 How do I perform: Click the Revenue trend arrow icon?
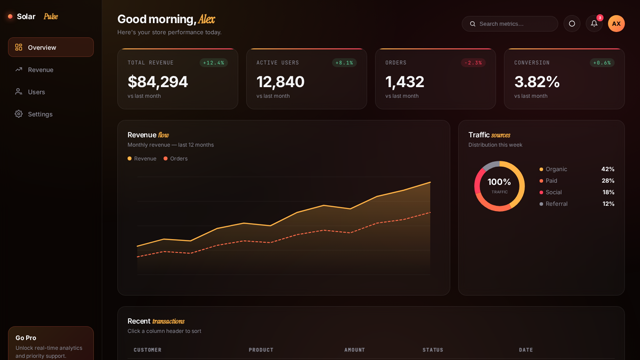[18, 70]
